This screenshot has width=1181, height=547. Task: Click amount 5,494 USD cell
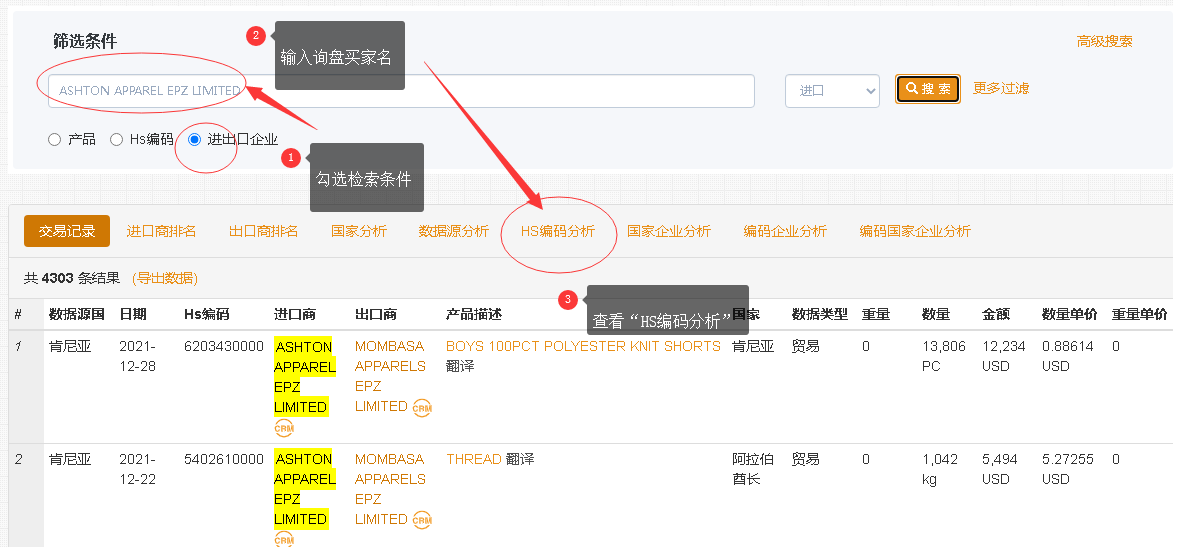(1000, 469)
